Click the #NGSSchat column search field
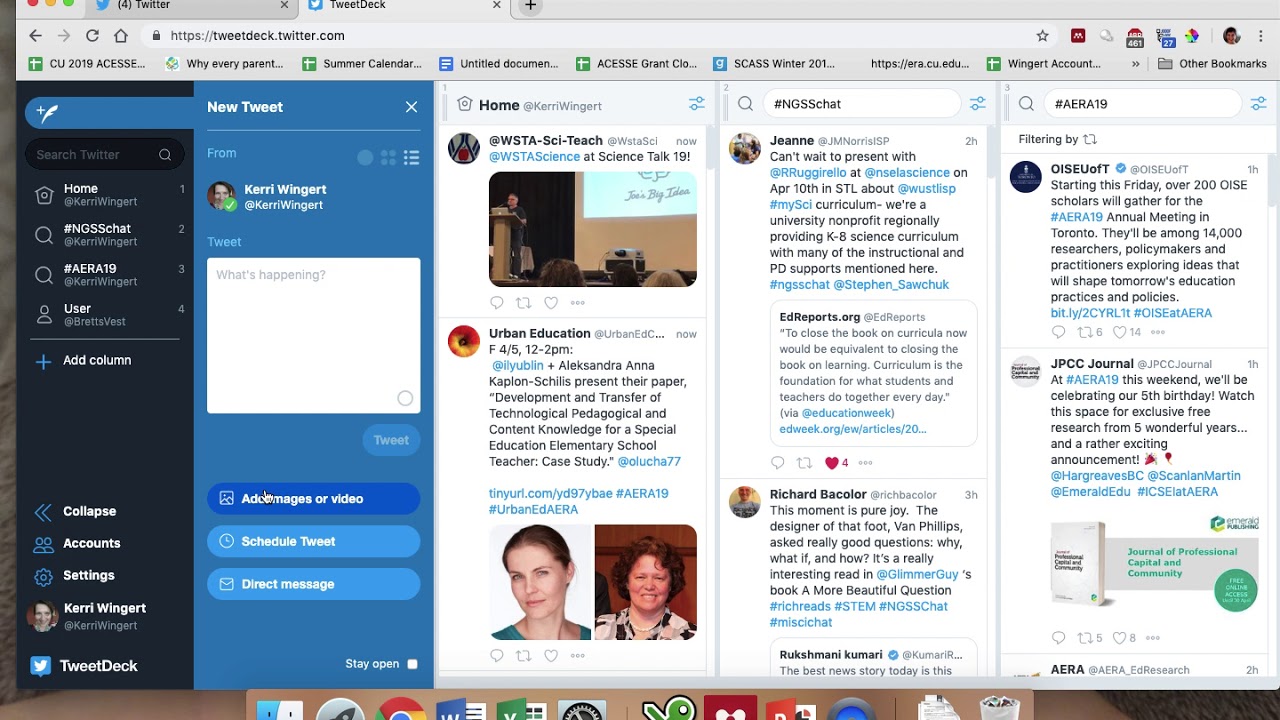 860,104
